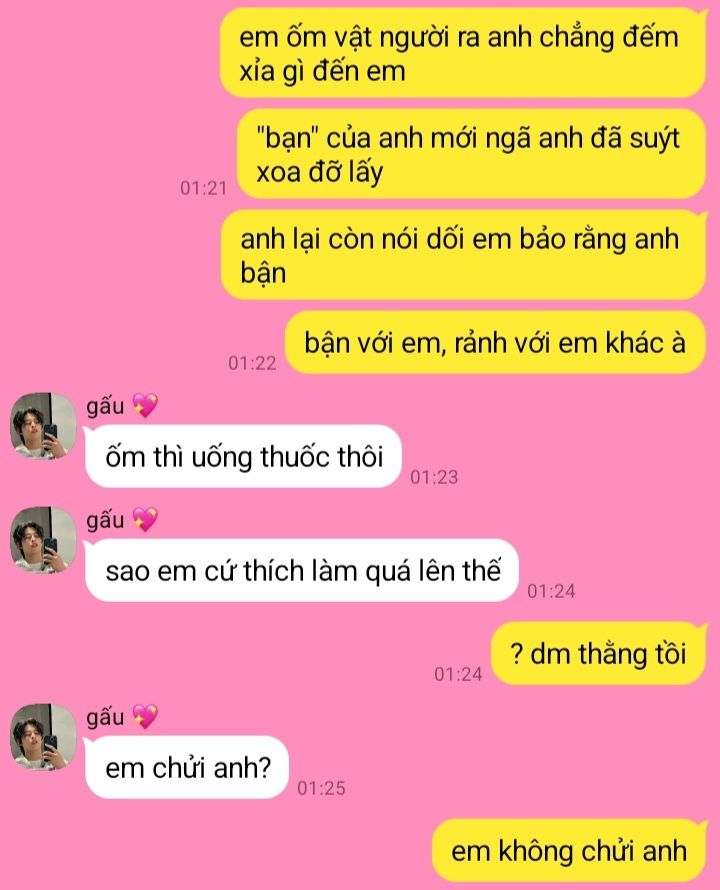Viewport: 720px width, 890px height.
Task: Tap the avatar beside "sao em cứ thích làm quá"
Action: 43,540
